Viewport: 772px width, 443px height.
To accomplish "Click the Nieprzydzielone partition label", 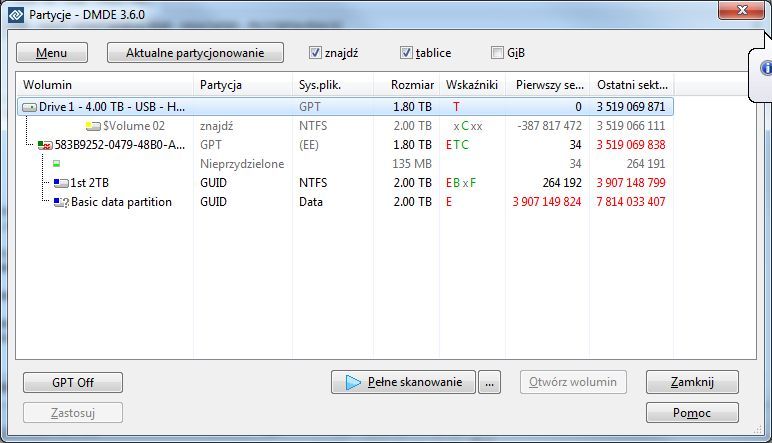I will click(x=242, y=164).
